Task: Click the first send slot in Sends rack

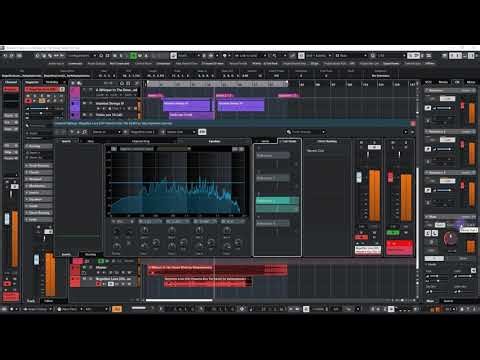Action: click(x=273, y=155)
